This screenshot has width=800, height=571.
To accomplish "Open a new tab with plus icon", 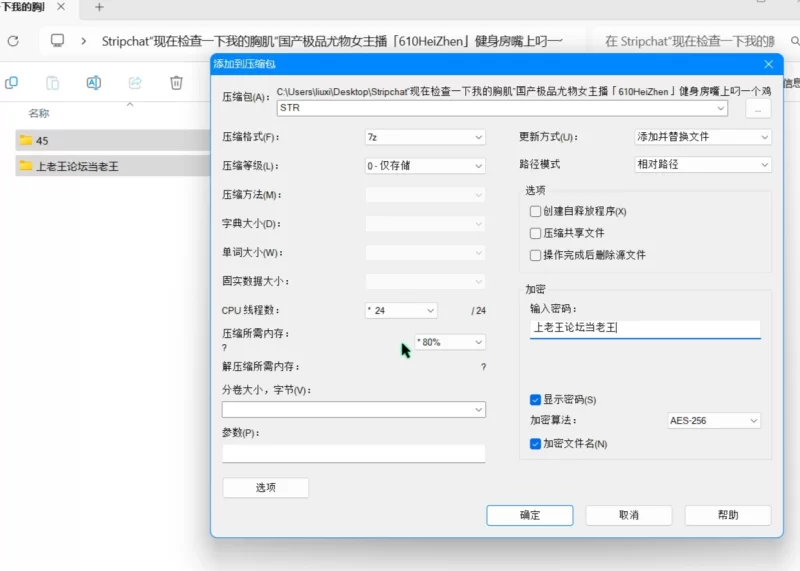I will 99,7.
